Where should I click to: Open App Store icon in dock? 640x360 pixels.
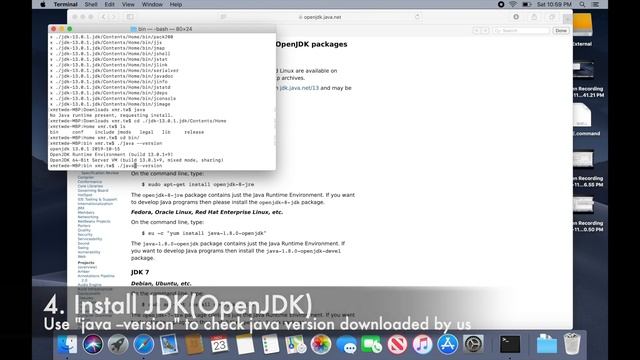pyautogui.click(x=448, y=344)
